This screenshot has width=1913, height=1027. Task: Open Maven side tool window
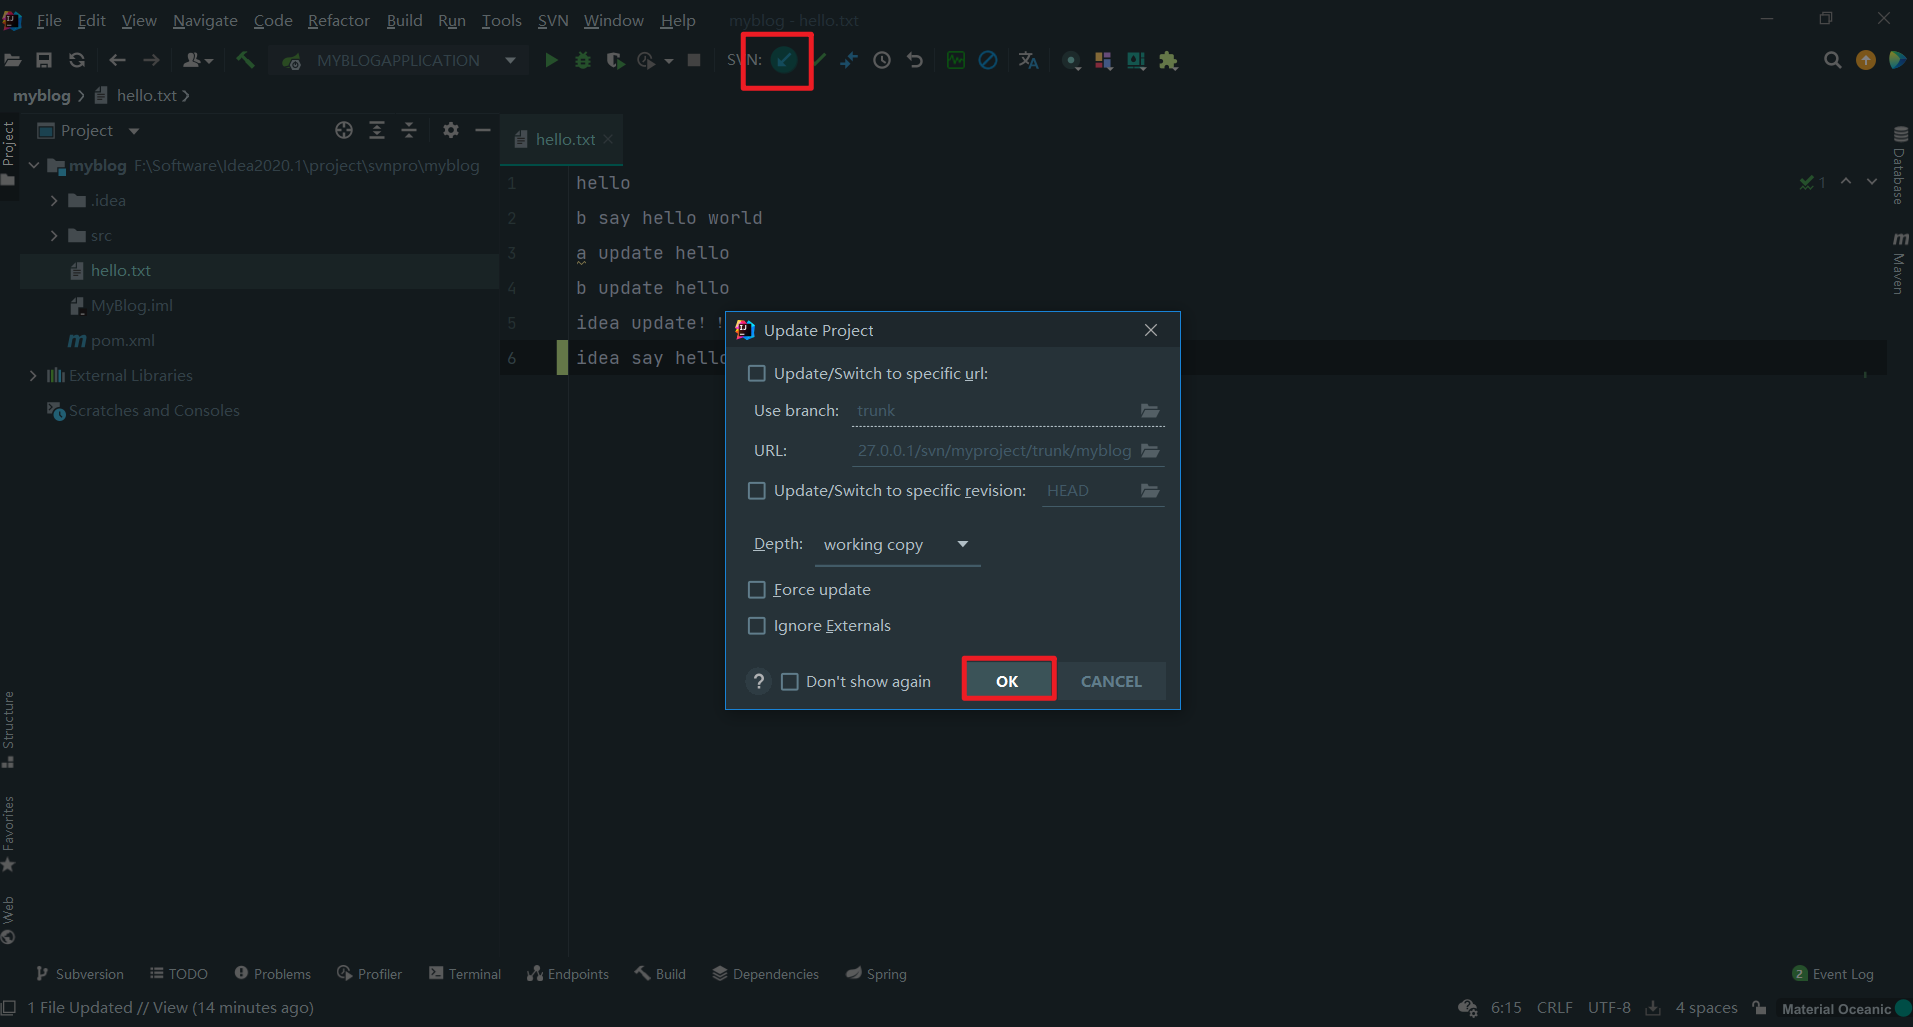tap(1899, 263)
